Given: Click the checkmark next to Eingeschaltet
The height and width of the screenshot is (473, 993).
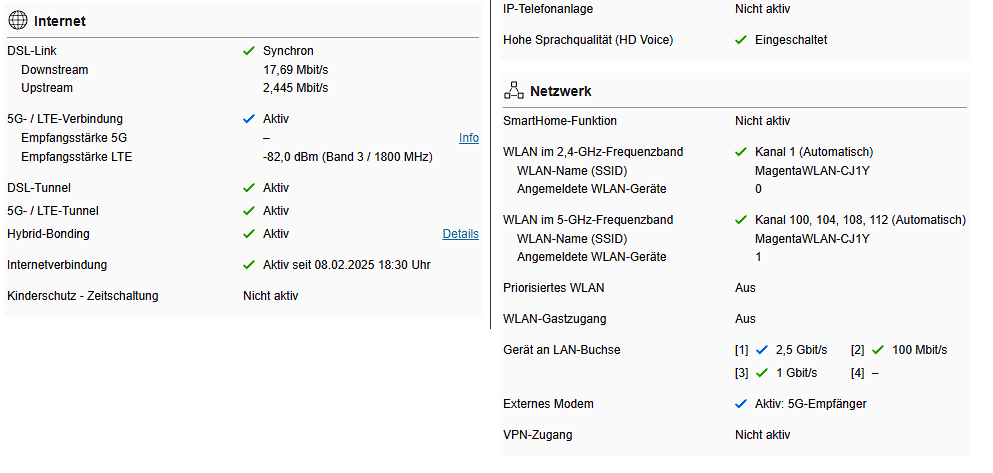Looking at the screenshot, I should (741, 40).
